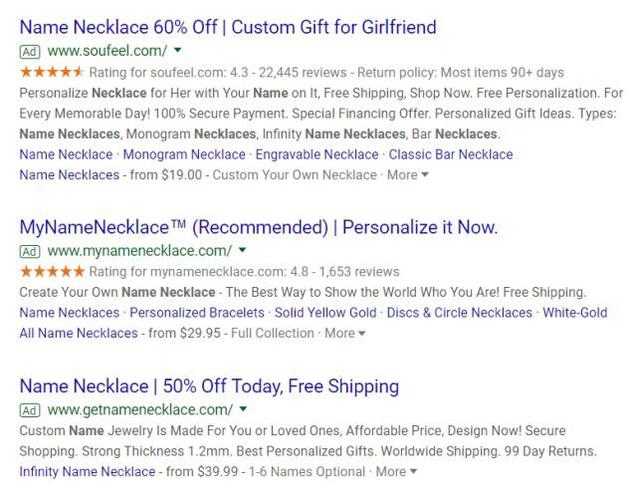637x500 pixels.
Task: Click the Ad badge beside www.getnamenecklace.com
Action: click(29, 410)
